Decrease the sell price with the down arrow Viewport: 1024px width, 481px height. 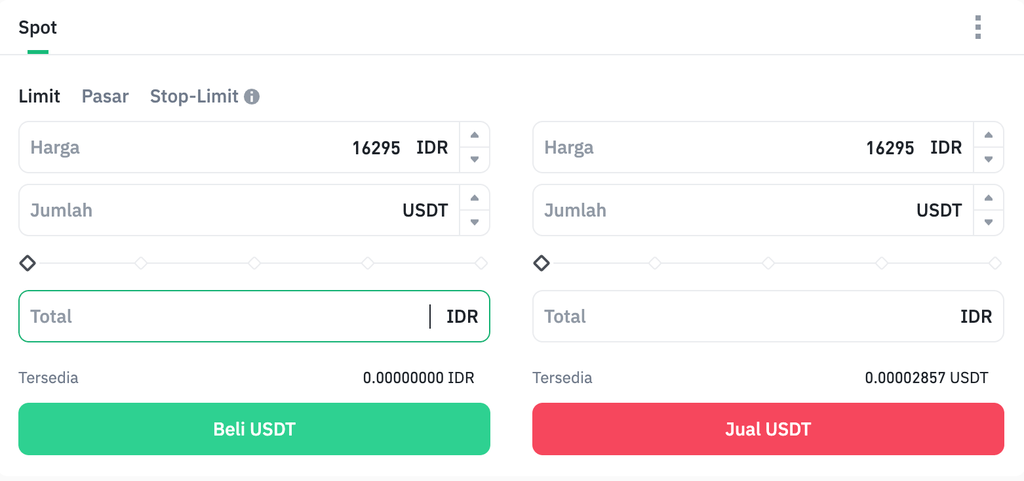pyautogui.click(x=988, y=159)
